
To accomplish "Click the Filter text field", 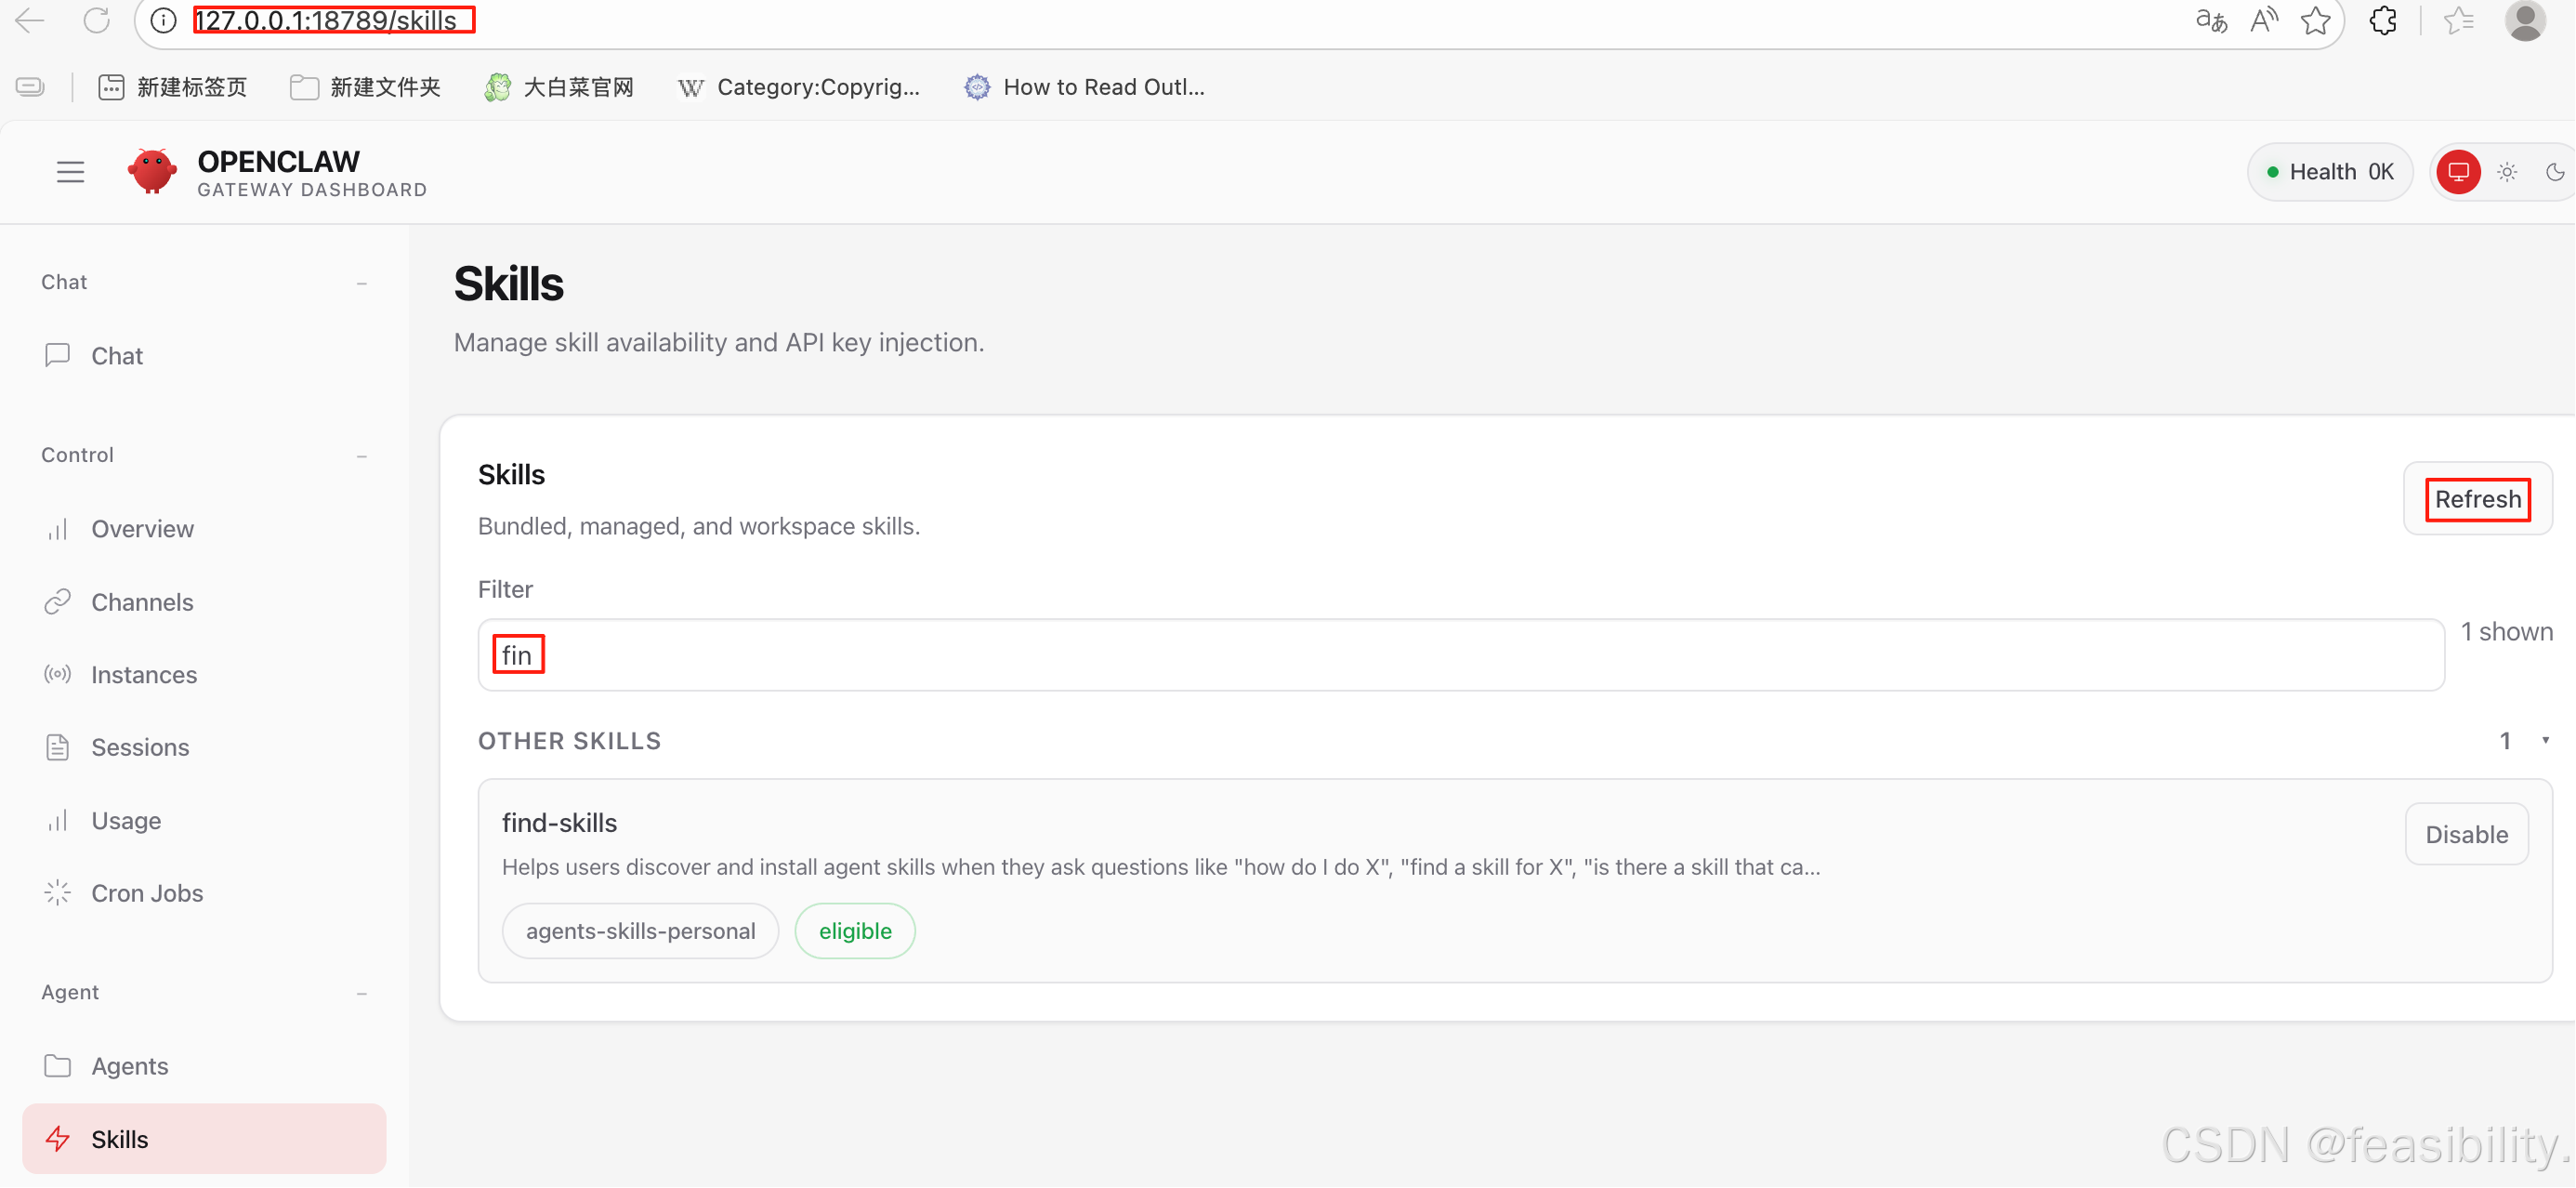I will (1460, 655).
